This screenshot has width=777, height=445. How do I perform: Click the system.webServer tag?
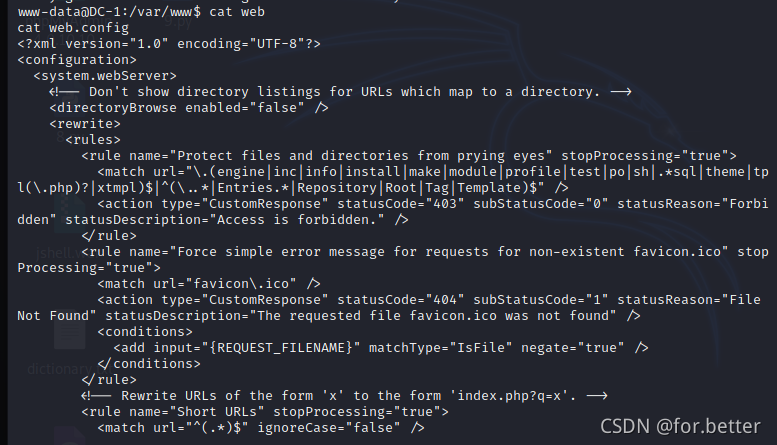(x=105, y=76)
